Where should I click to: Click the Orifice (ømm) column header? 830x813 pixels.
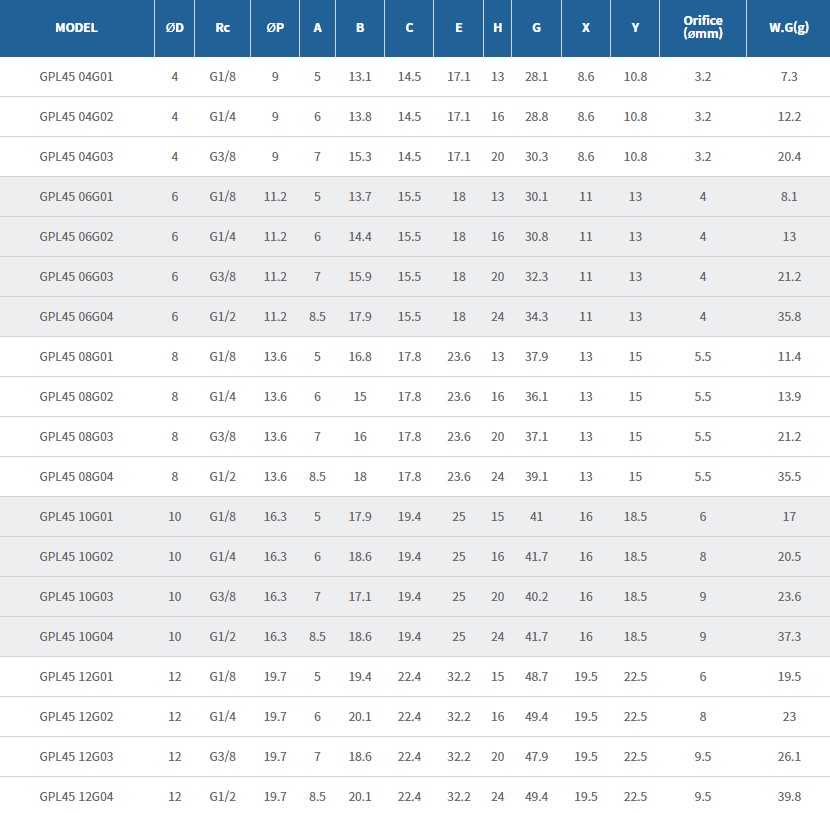[x=702, y=28]
